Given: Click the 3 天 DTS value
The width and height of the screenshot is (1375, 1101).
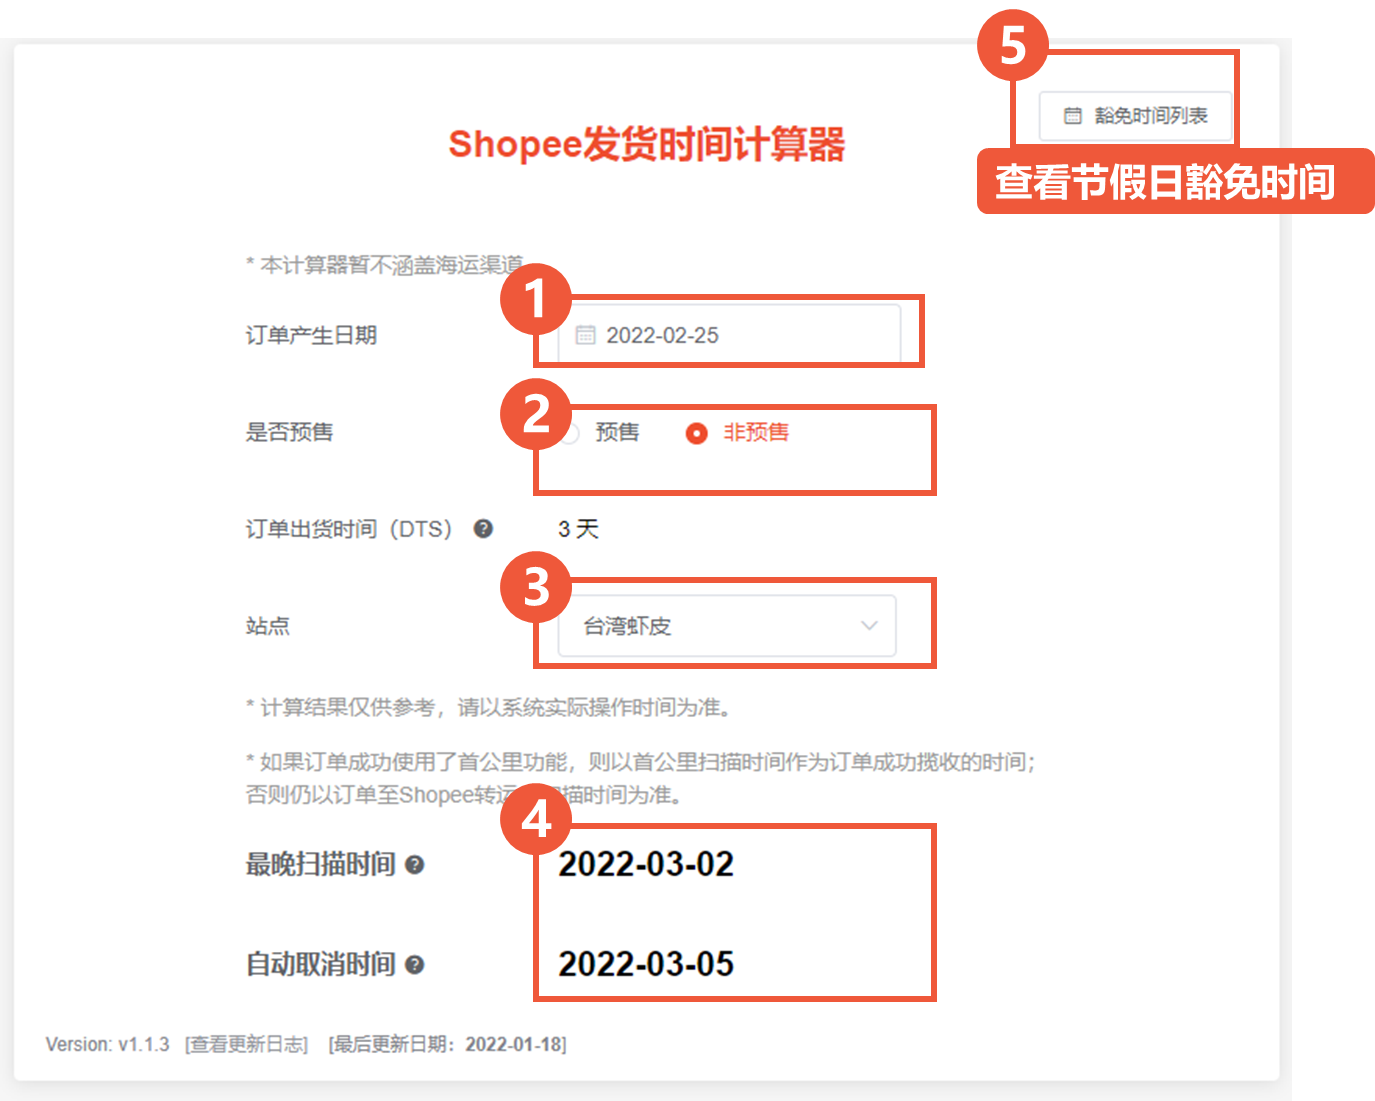Looking at the screenshot, I should (x=578, y=529).
